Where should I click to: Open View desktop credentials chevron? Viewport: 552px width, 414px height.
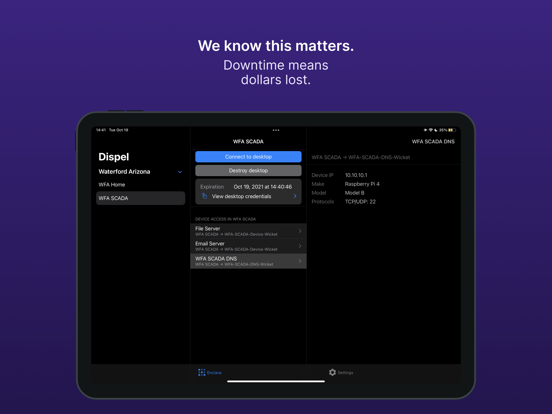click(x=295, y=196)
